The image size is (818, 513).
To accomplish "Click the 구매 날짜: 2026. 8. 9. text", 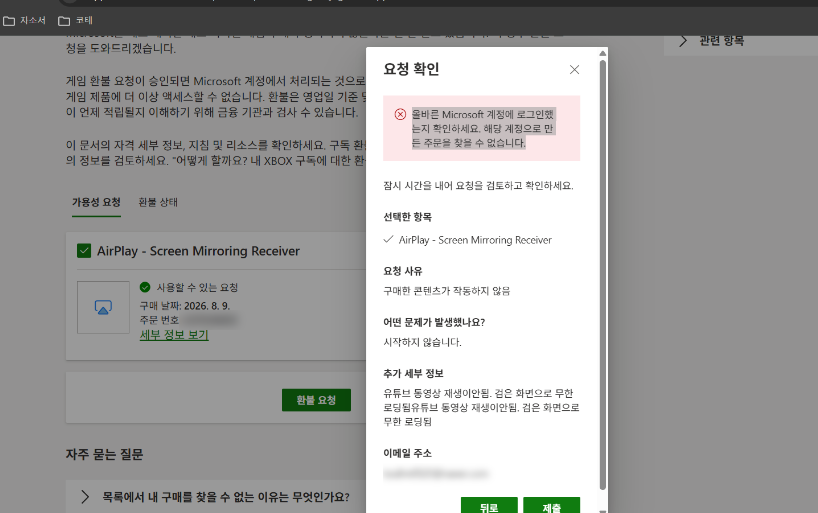I will (185, 306).
